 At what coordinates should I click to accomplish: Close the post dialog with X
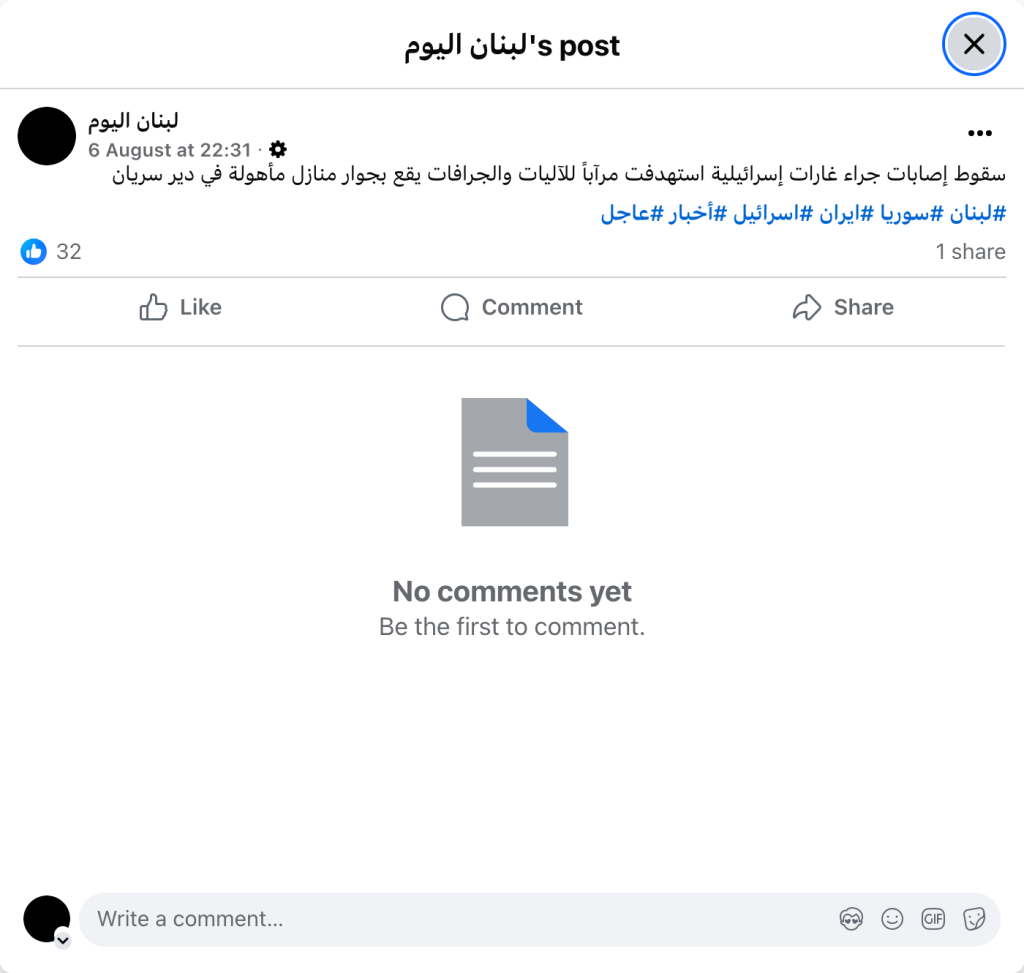[x=974, y=44]
